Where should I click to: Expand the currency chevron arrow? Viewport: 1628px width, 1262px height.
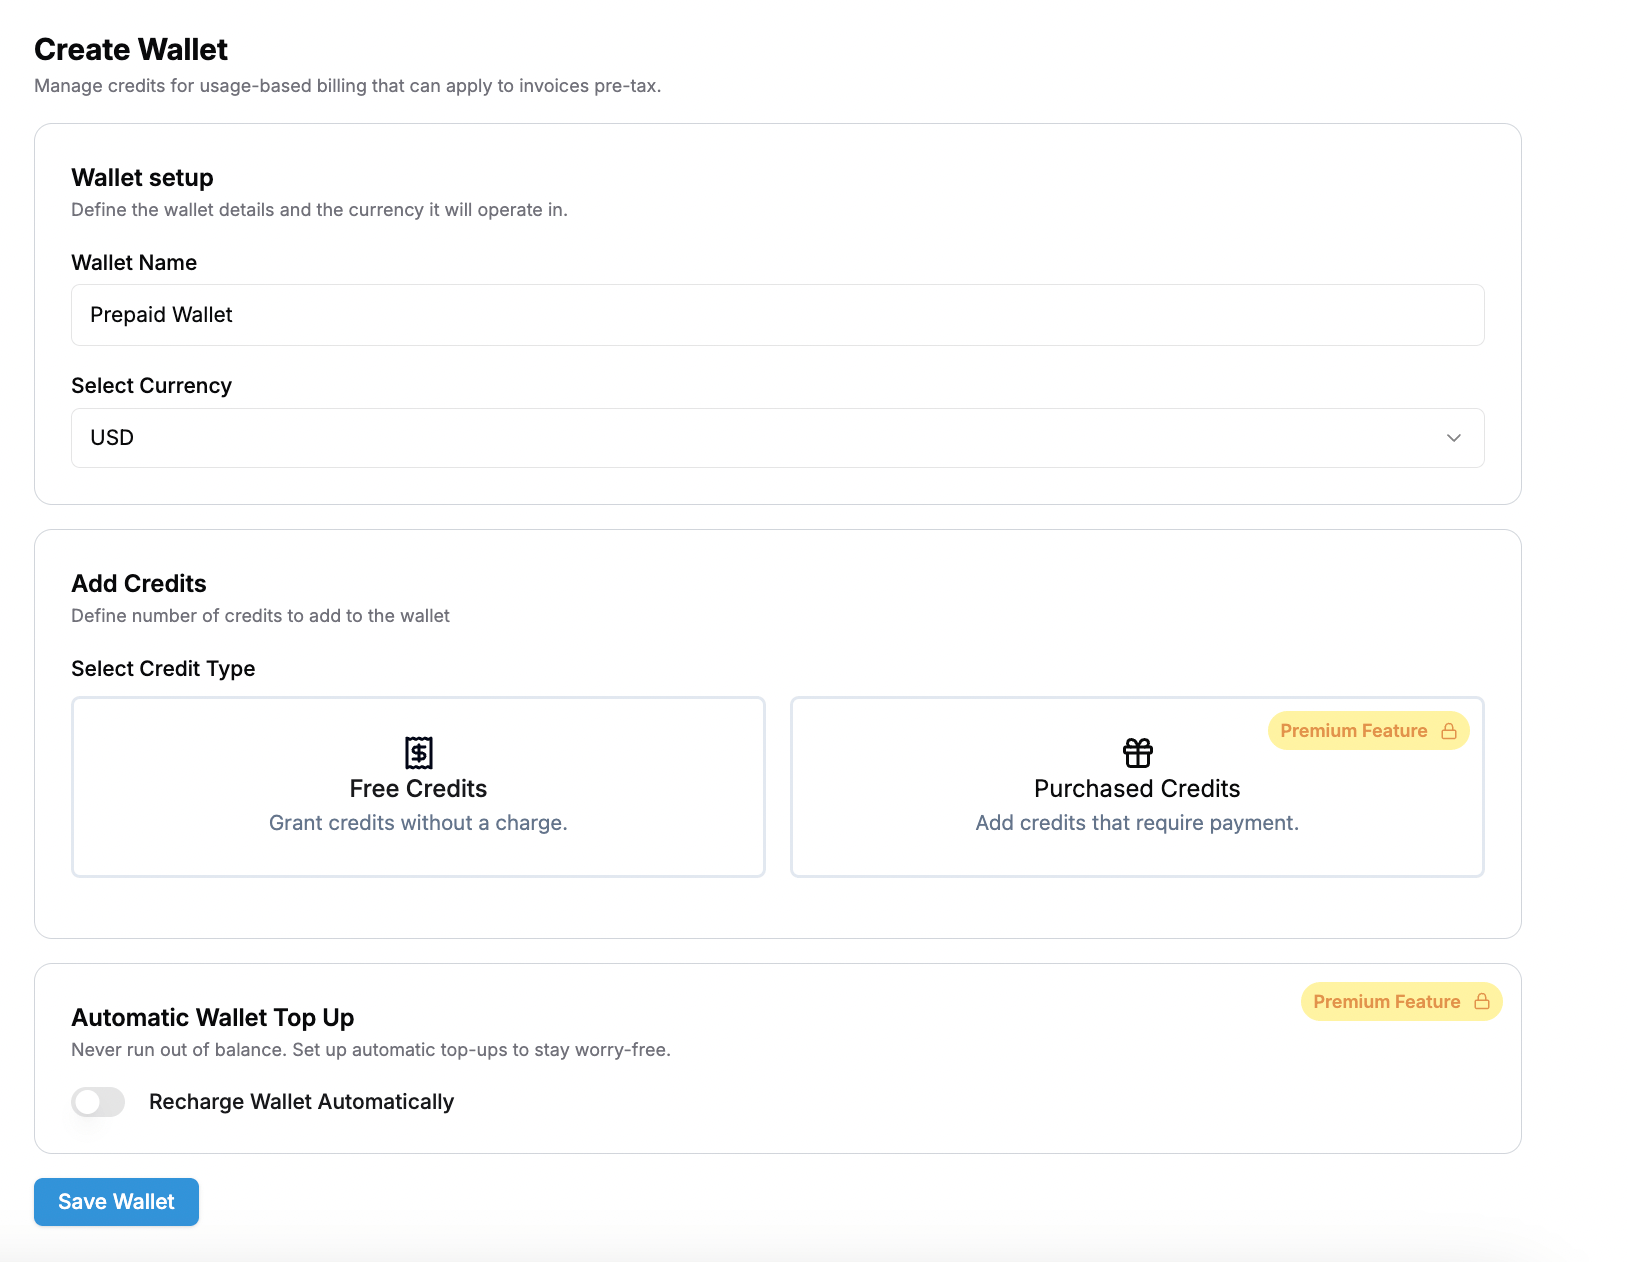click(x=1454, y=438)
